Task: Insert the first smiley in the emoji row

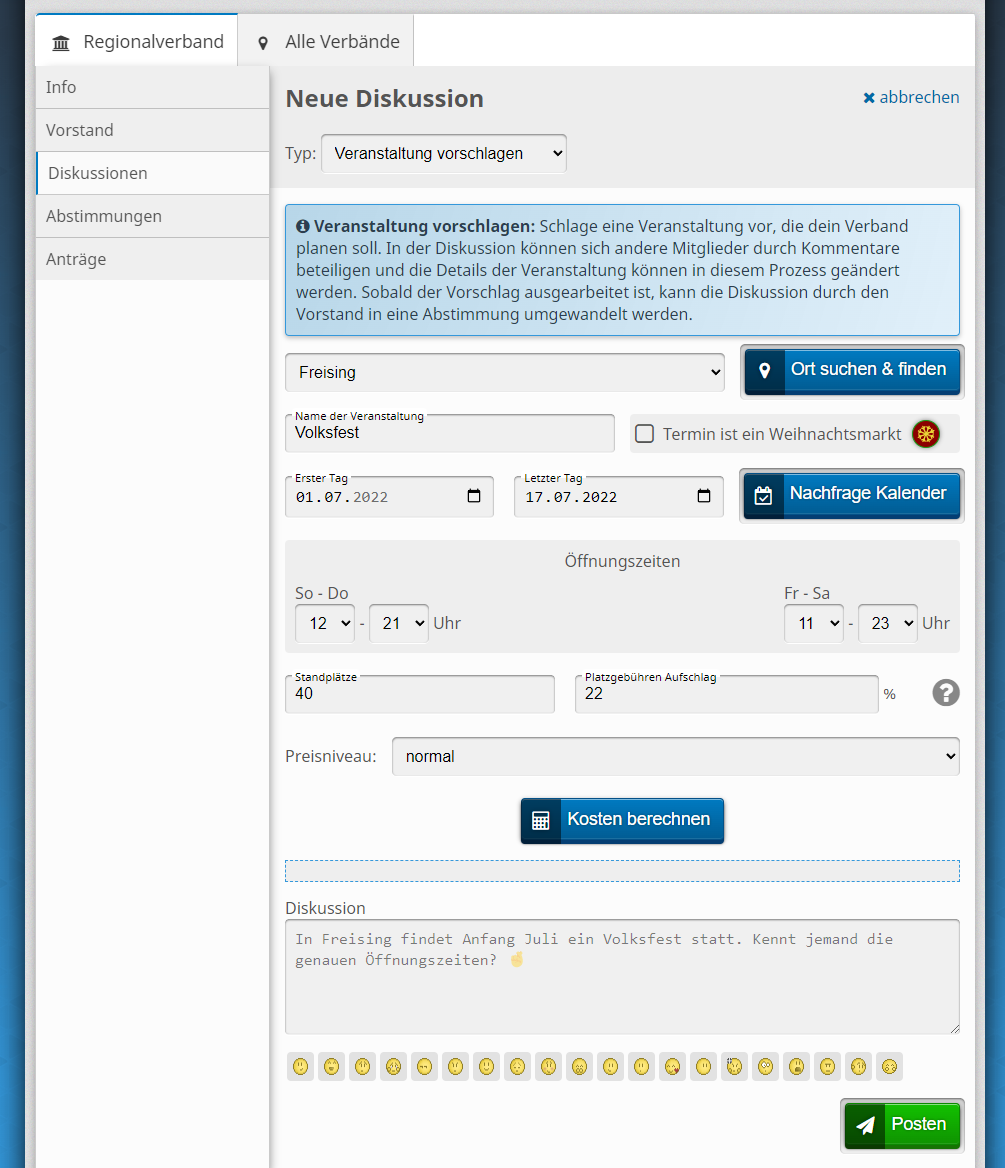Action: pyautogui.click(x=300, y=1067)
